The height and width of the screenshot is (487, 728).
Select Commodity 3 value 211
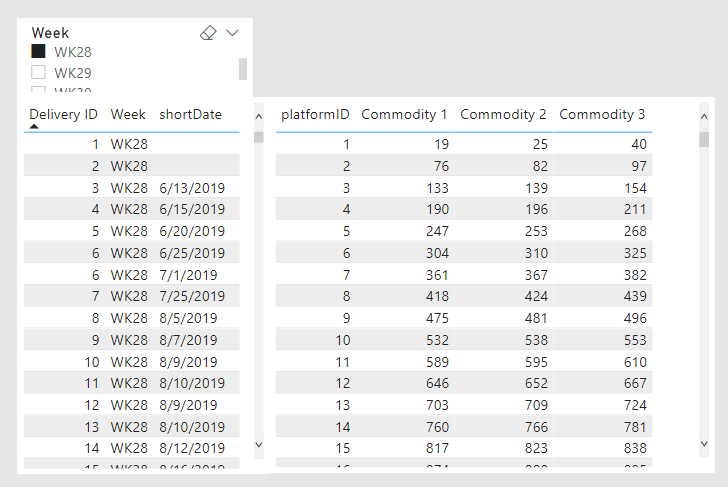(x=635, y=209)
